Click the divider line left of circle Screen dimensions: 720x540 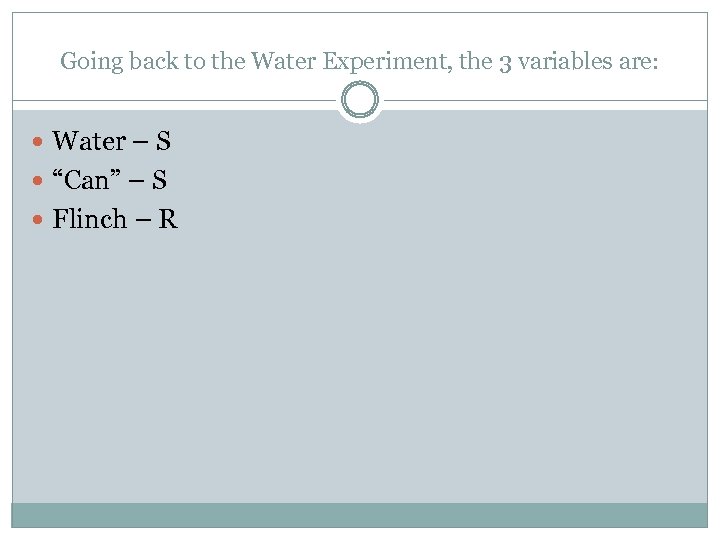tap(170, 101)
